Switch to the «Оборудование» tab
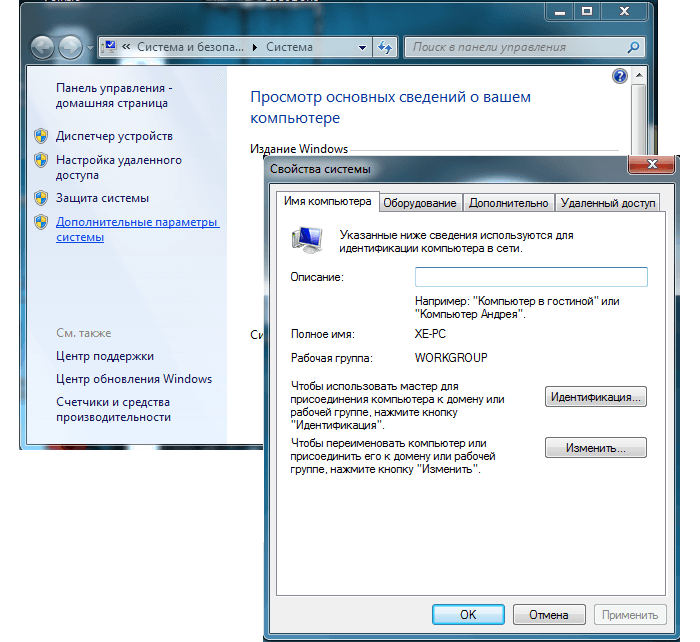 click(420, 203)
